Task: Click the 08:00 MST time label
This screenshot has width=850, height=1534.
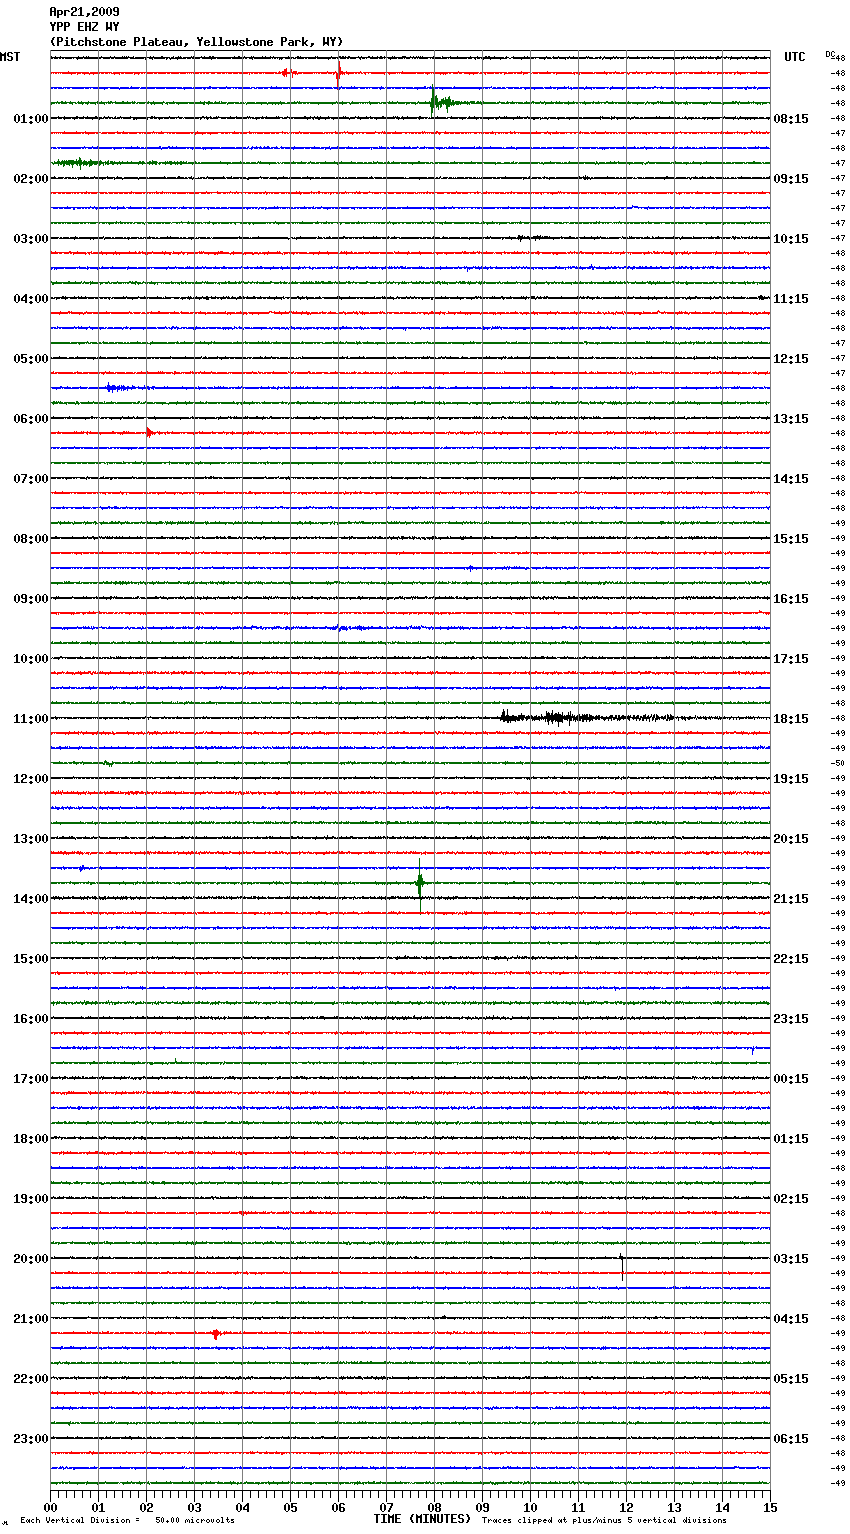Action: (x=31, y=539)
